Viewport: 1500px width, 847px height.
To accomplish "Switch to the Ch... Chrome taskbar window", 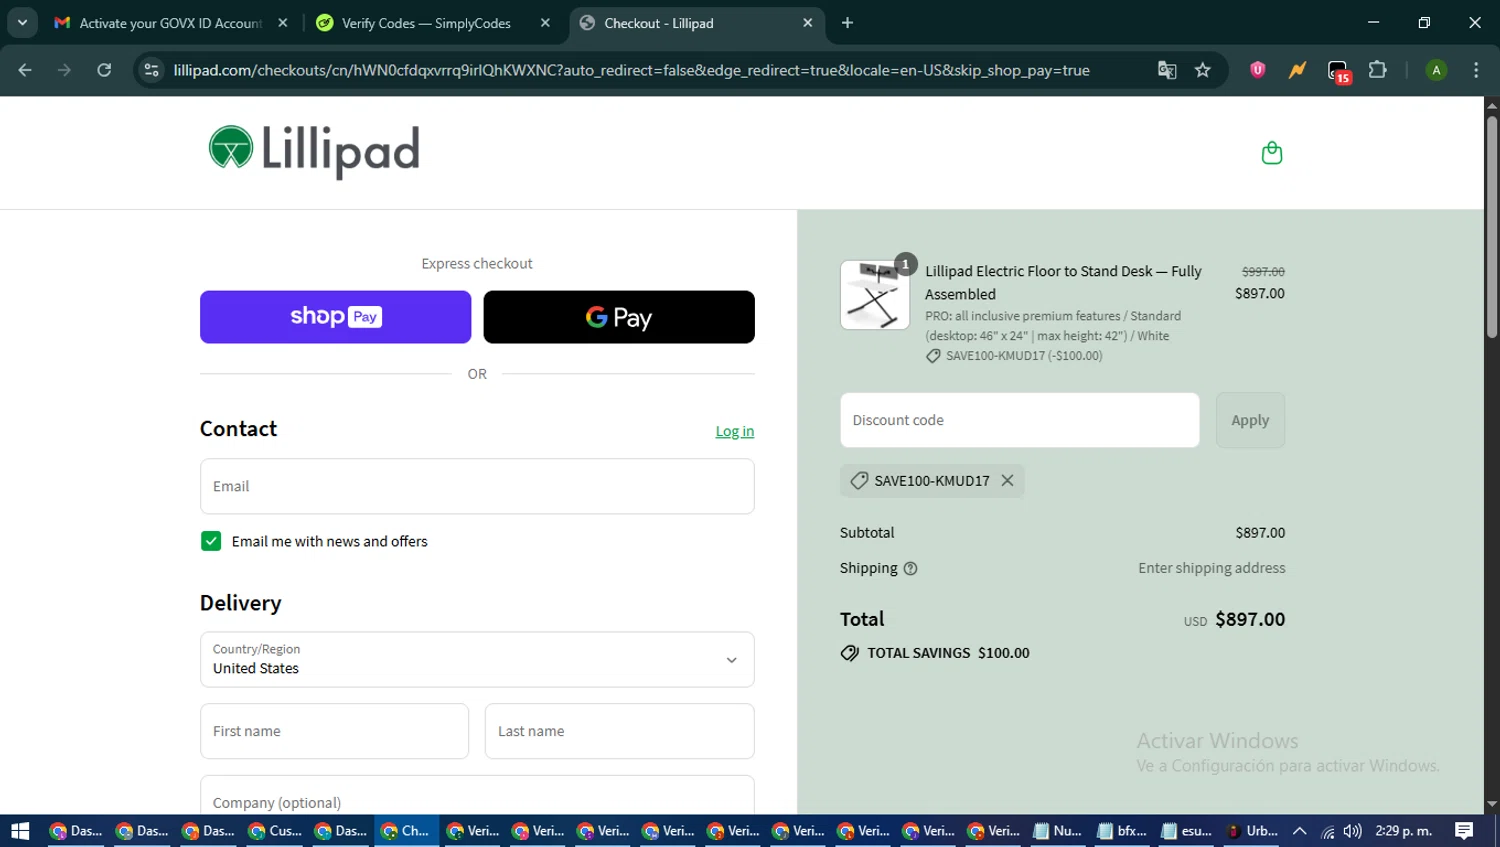I will pyautogui.click(x=406, y=831).
